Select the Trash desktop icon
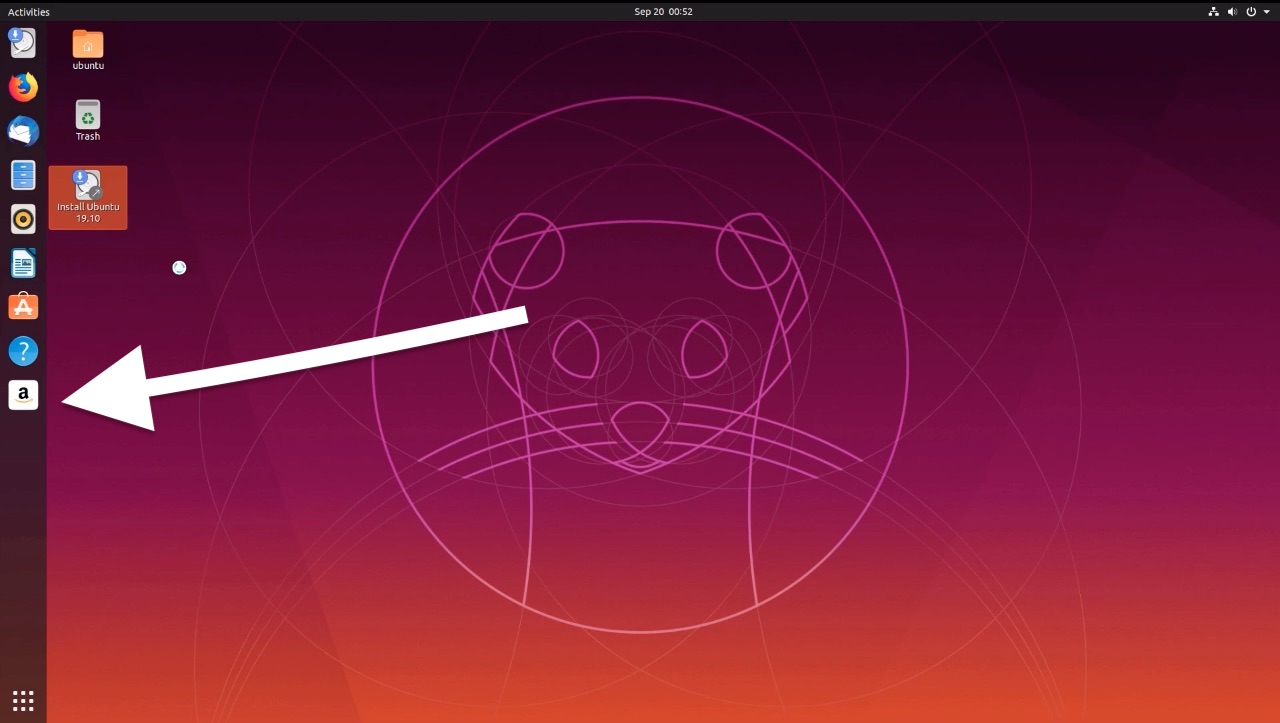Screen dimensions: 1280x723 88,120
